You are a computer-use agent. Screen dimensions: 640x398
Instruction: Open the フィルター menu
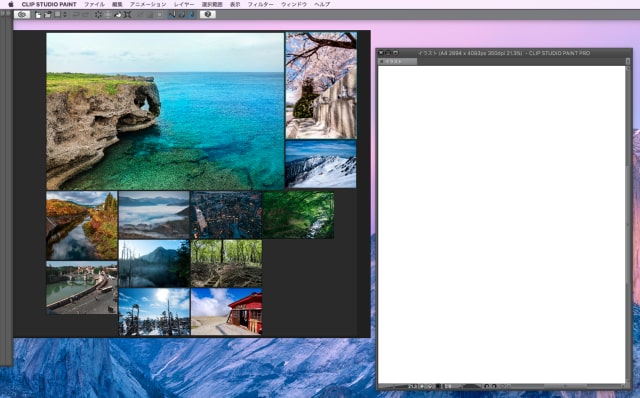pyautogui.click(x=260, y=4)
